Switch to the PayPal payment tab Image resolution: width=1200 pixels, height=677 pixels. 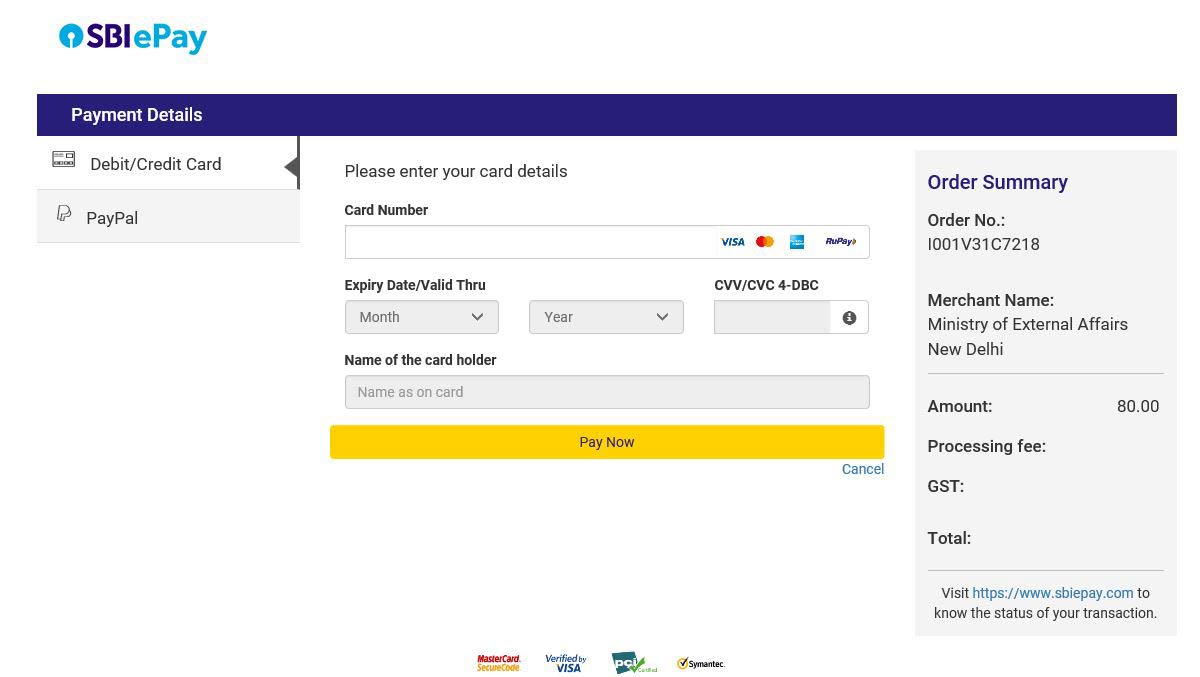(x=112, y=218)
